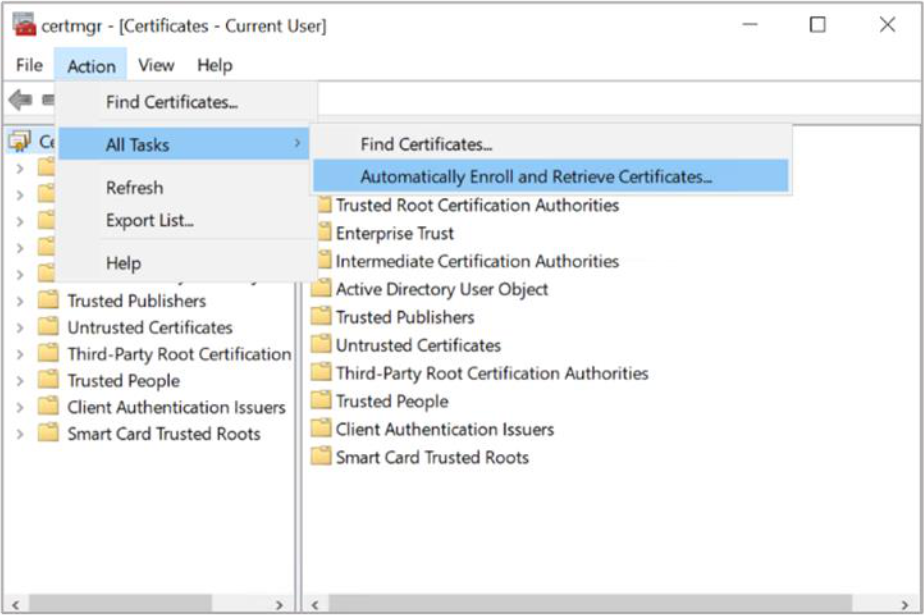Click Smart Card Trusted Roots folder icon in right pane
Image resolution: width=924 pixels, height=615 pixels.
(321, 457)
